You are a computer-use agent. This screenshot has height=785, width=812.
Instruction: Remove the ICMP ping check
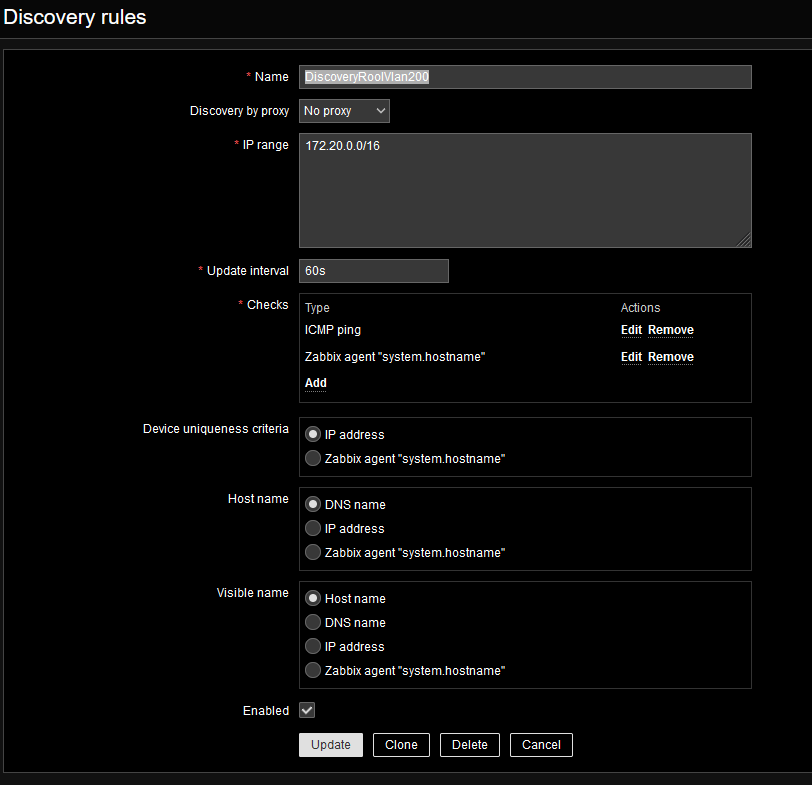pos(670,330)
